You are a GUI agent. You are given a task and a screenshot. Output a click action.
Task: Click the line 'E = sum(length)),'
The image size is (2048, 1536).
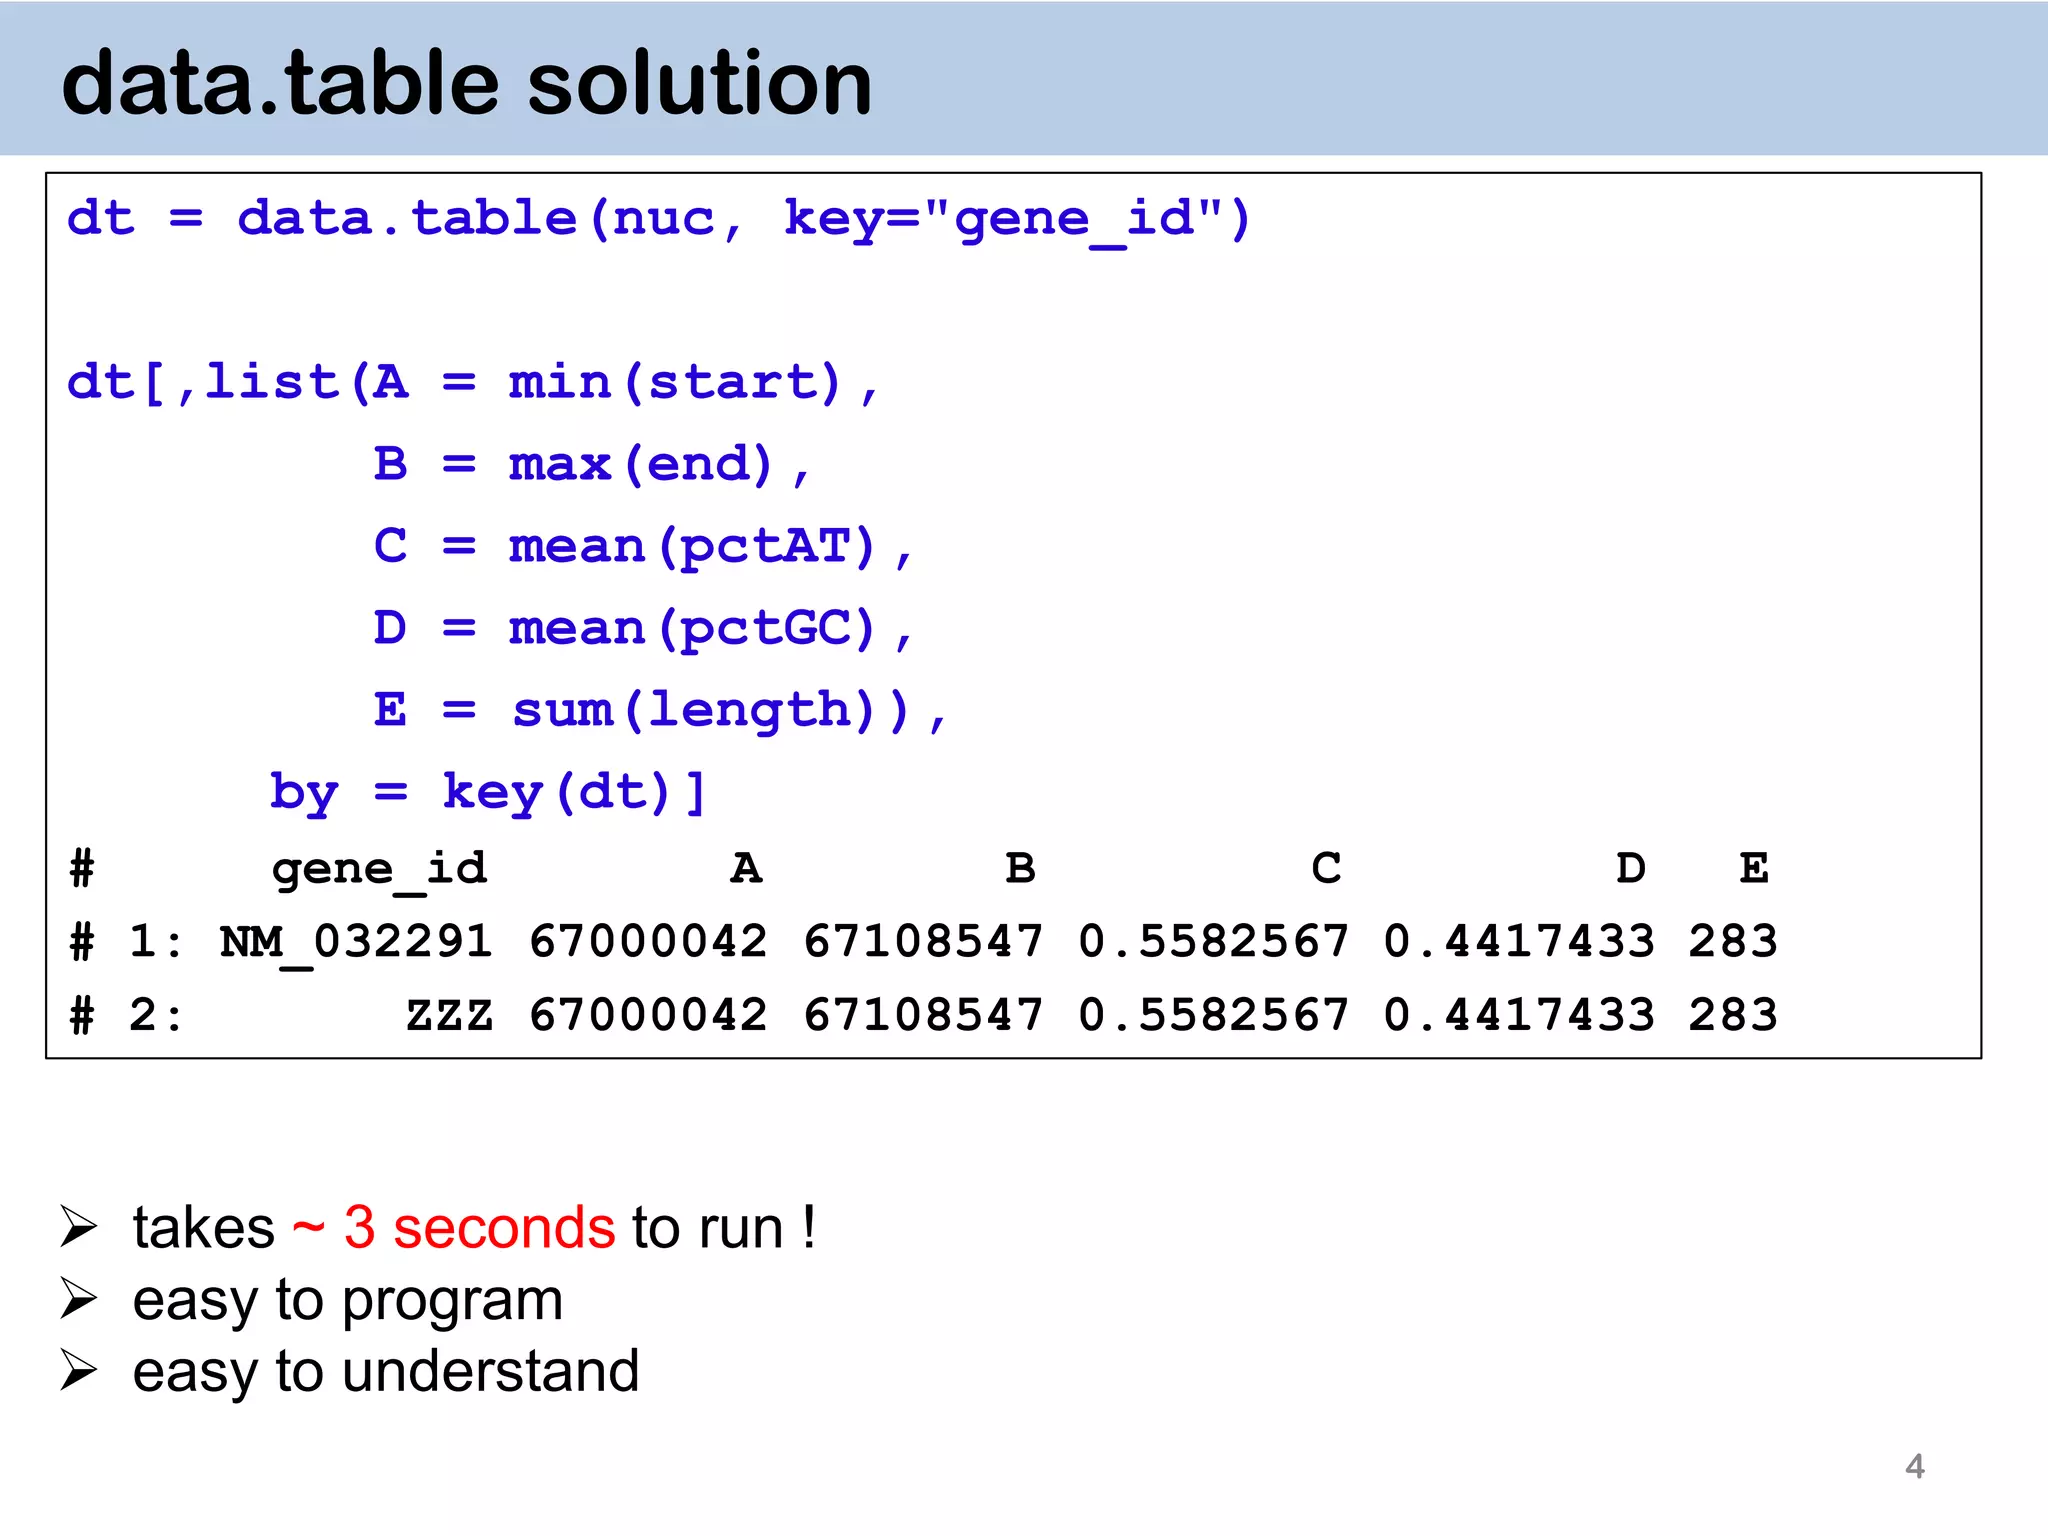(x=660, y=713)
